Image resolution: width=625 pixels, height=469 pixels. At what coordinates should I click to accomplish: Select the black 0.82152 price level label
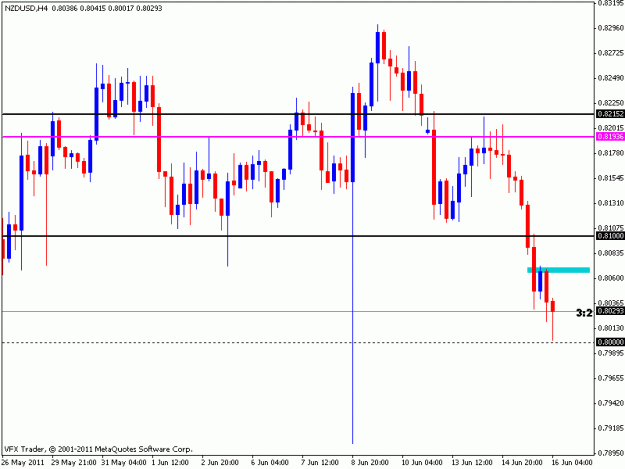611,114
